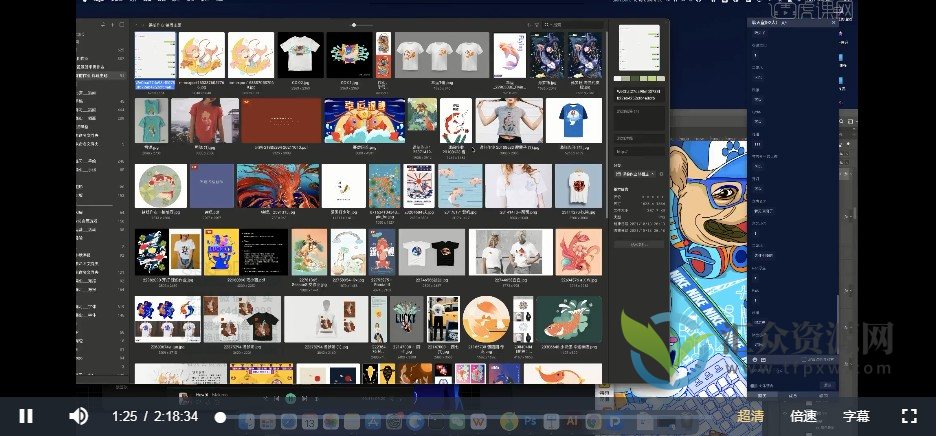Toggle 字幕 subtitles option
The image size is (941, 436).
(x=856, y=416)
